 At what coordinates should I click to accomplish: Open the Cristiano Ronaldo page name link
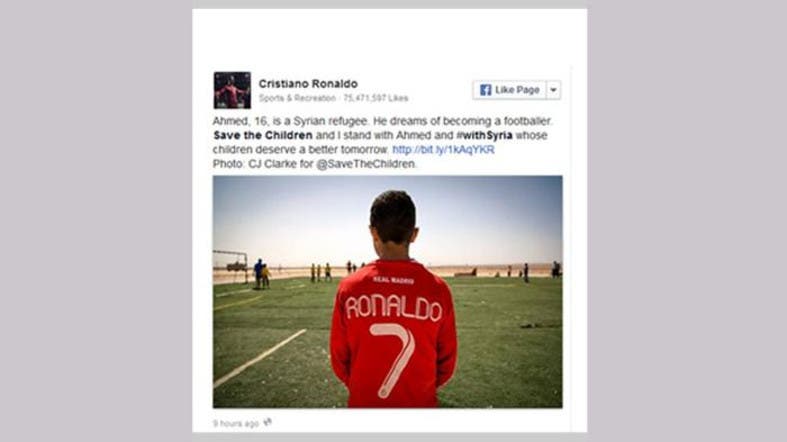pos(308,84)
